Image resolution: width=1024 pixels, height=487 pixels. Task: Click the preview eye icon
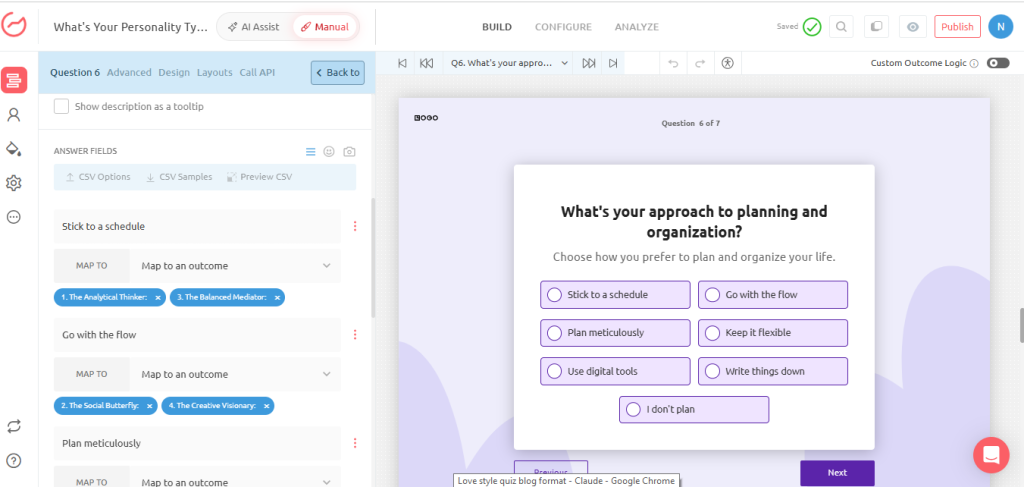coord(912,27)
